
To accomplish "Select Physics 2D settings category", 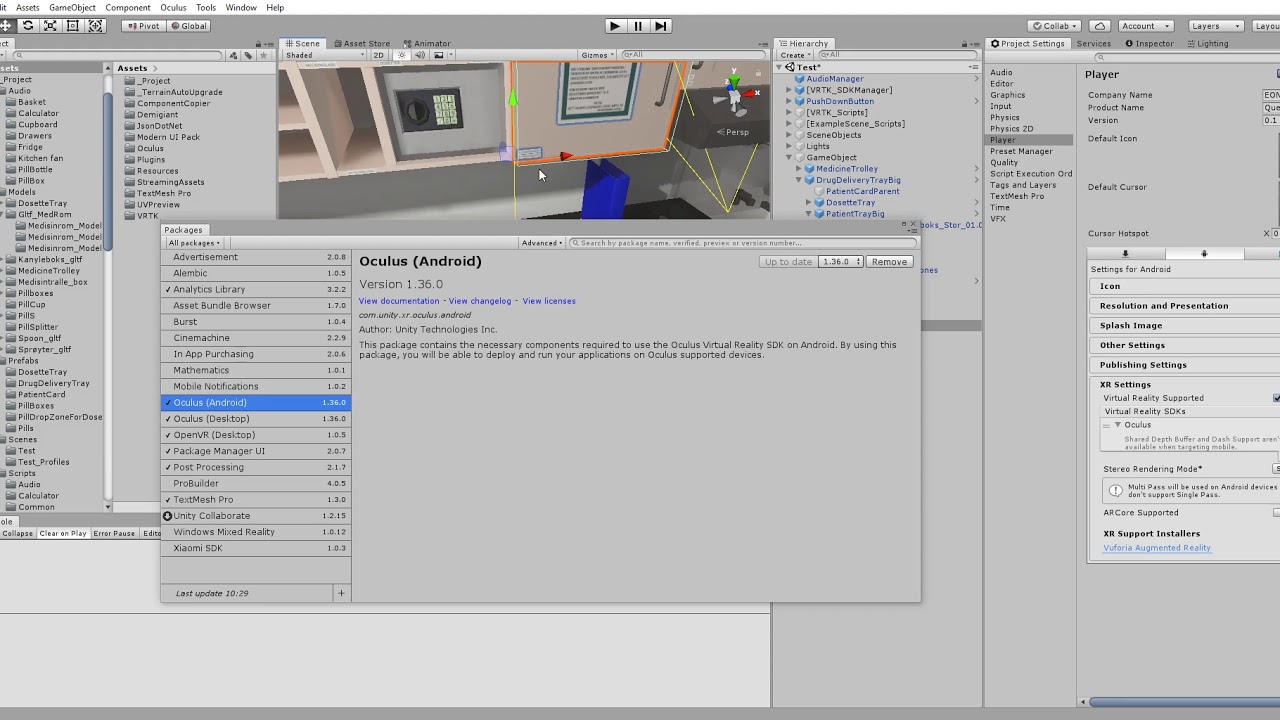I will click(1011, 129).
